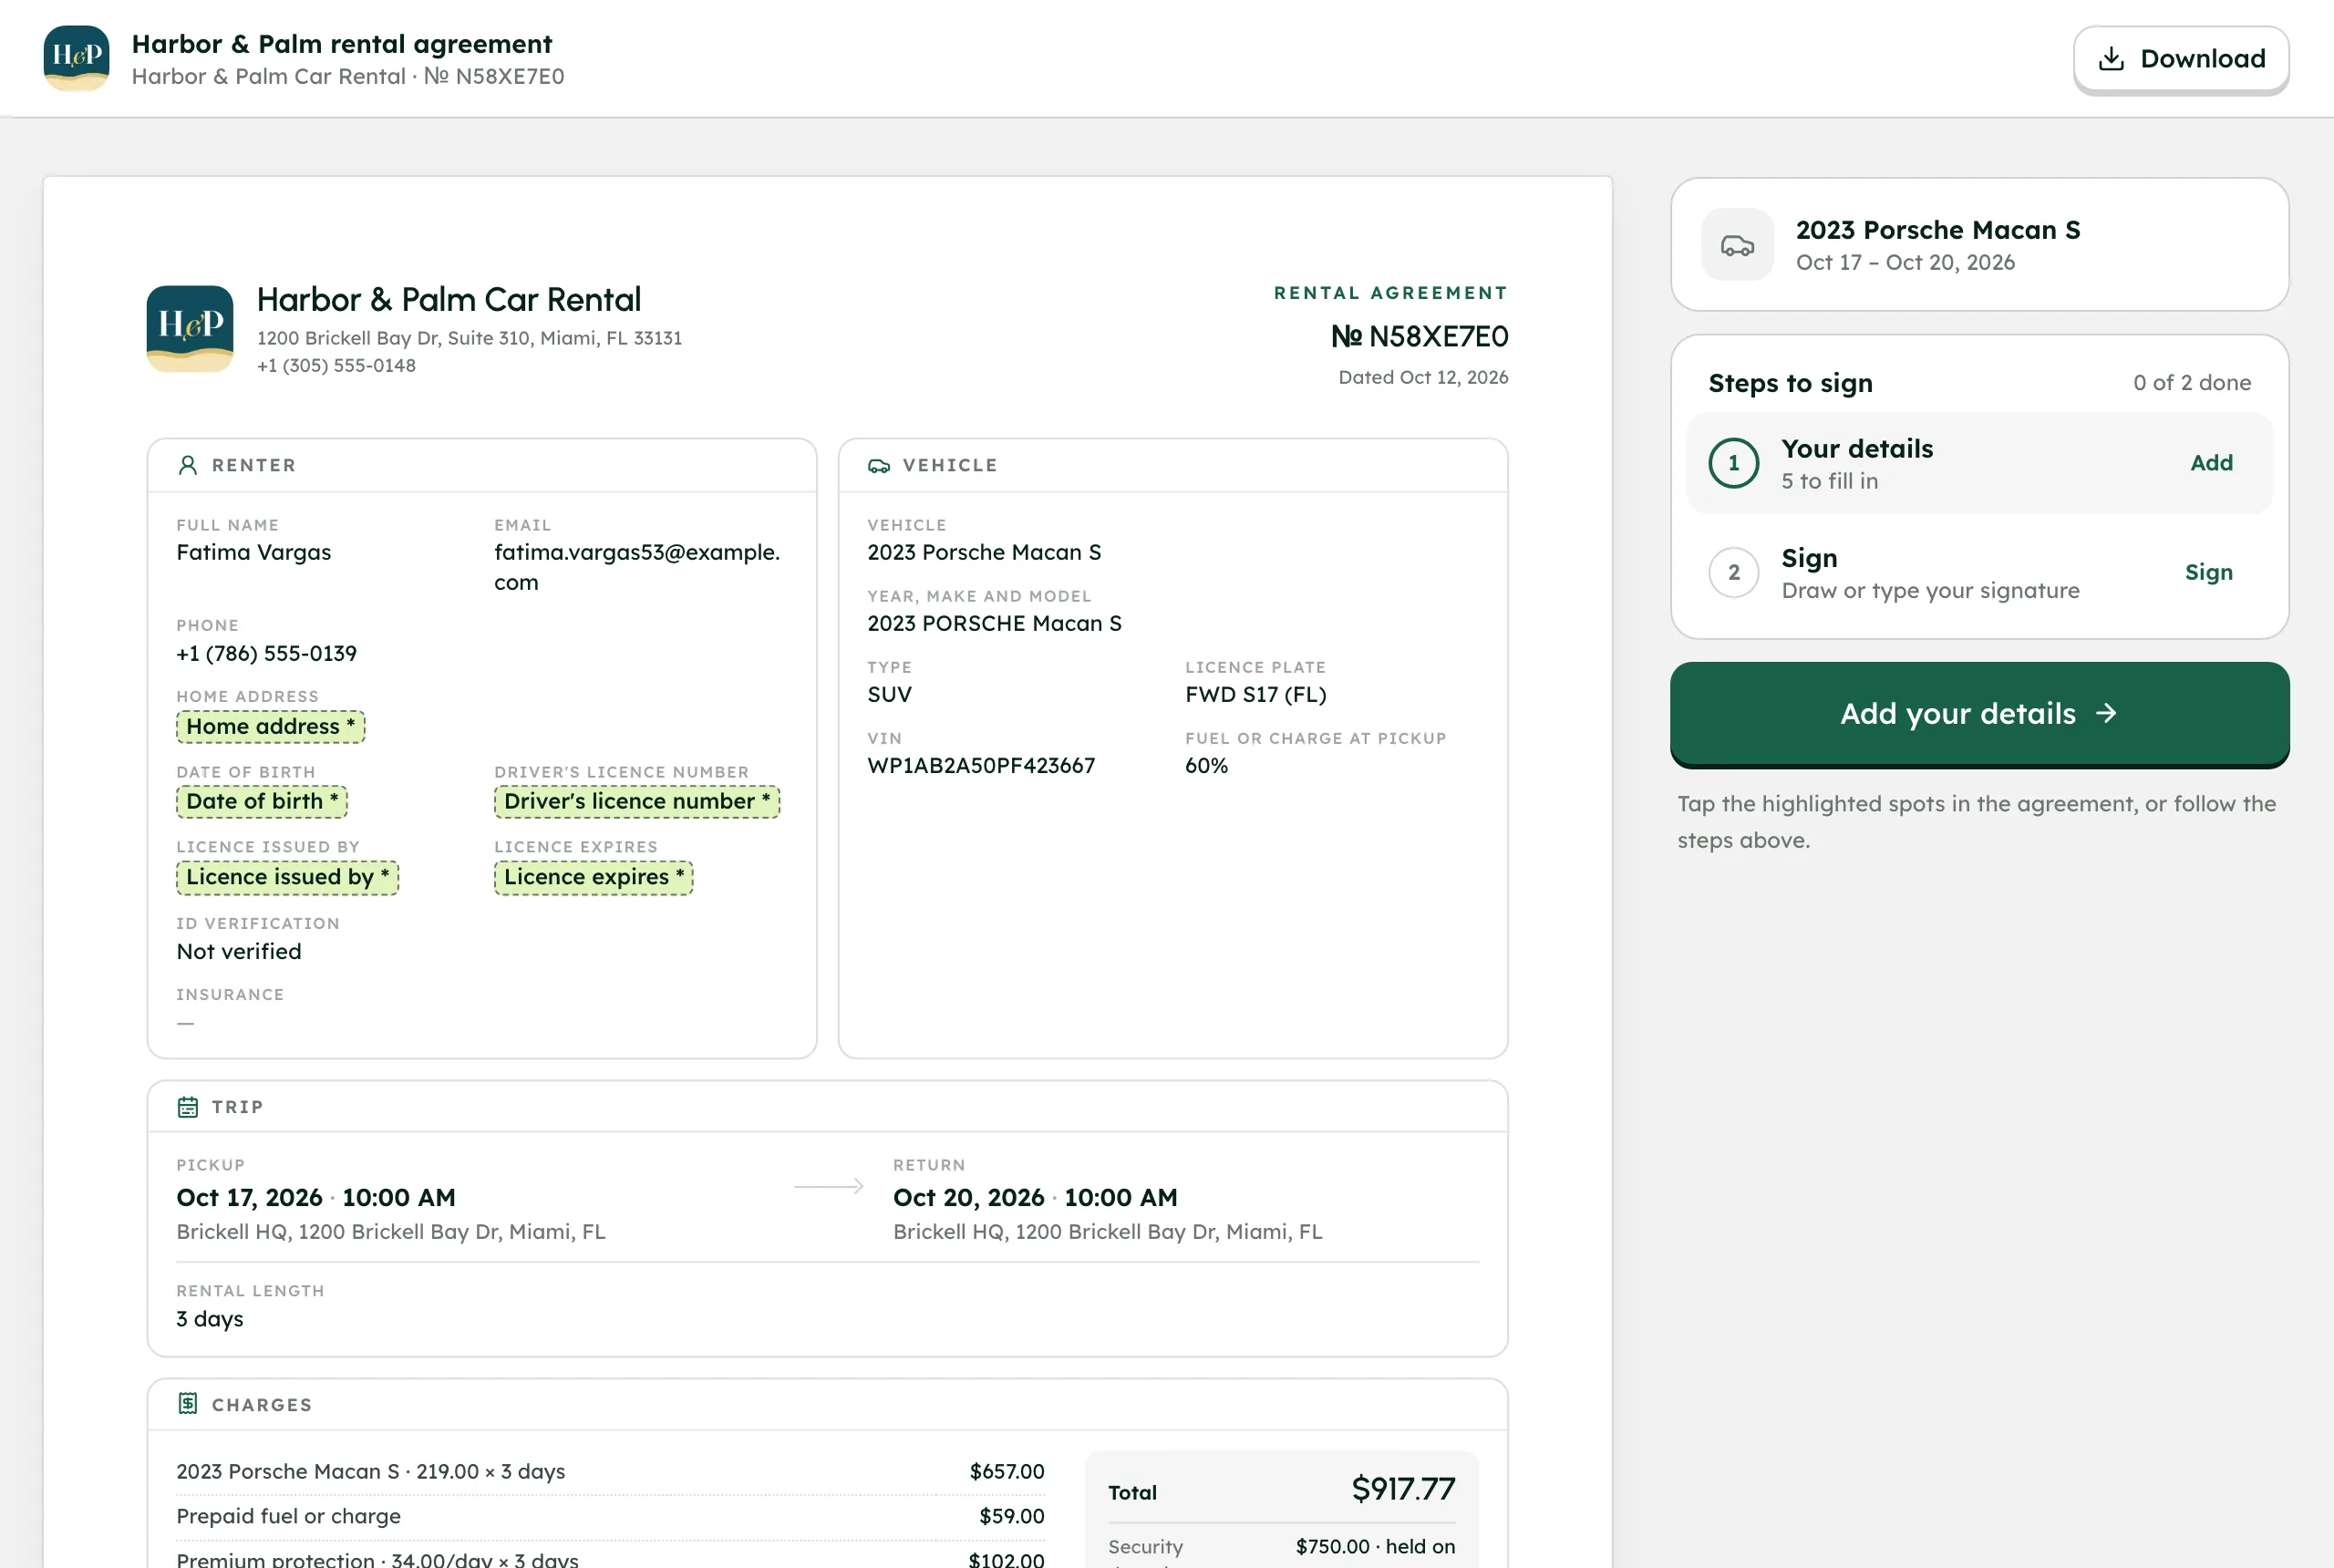Click the Not verified ID status

tap(238, 952)
